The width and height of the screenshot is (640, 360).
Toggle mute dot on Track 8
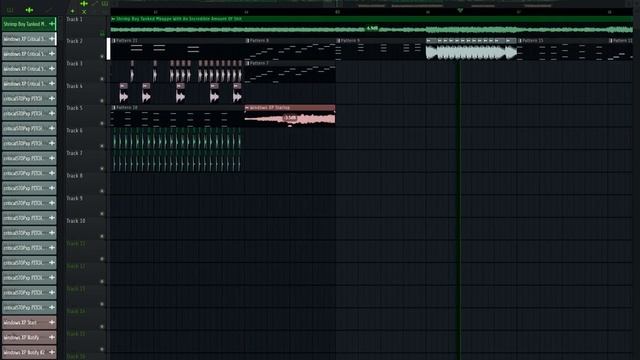[102, 191]
